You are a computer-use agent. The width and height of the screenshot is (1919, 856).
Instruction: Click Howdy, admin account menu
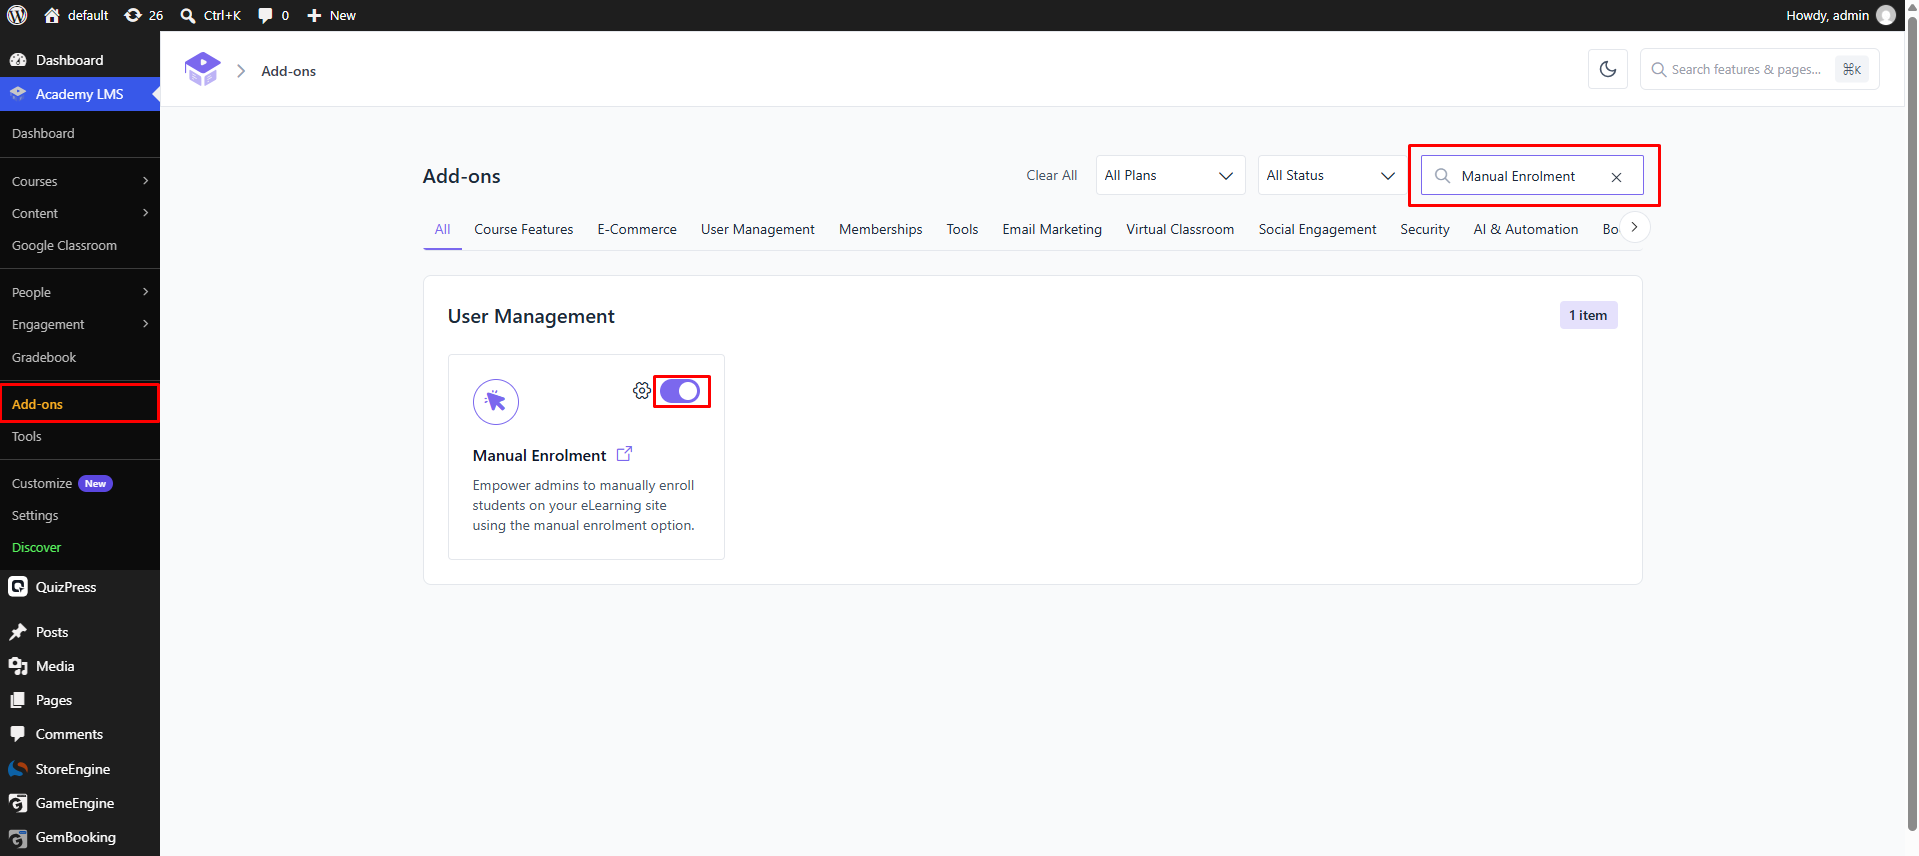[x=1840, y=15]
